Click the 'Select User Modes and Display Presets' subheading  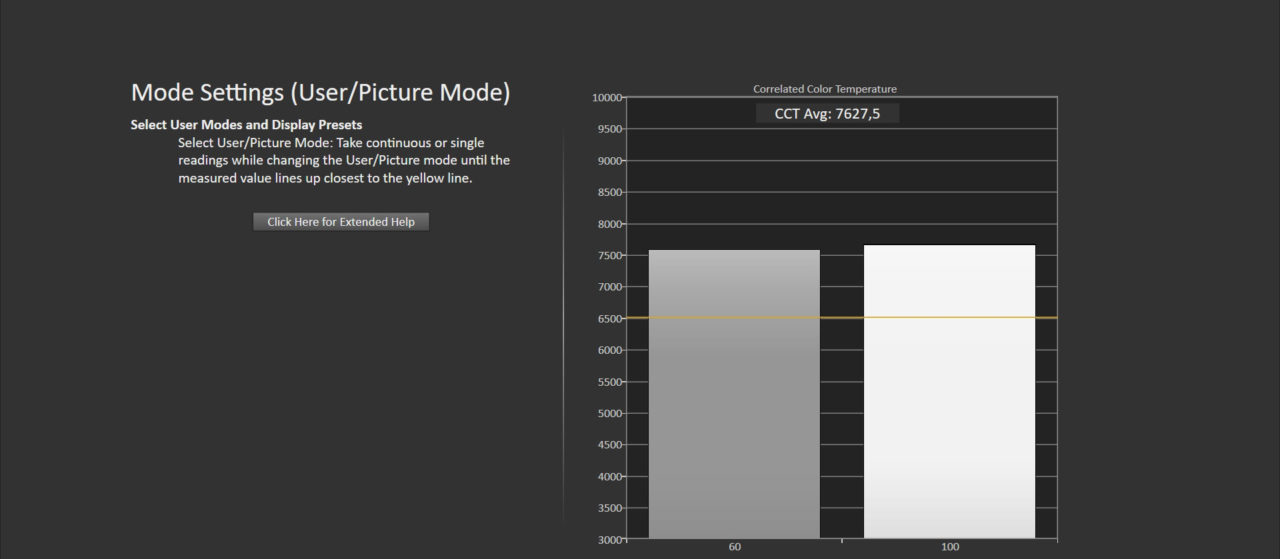246,125
